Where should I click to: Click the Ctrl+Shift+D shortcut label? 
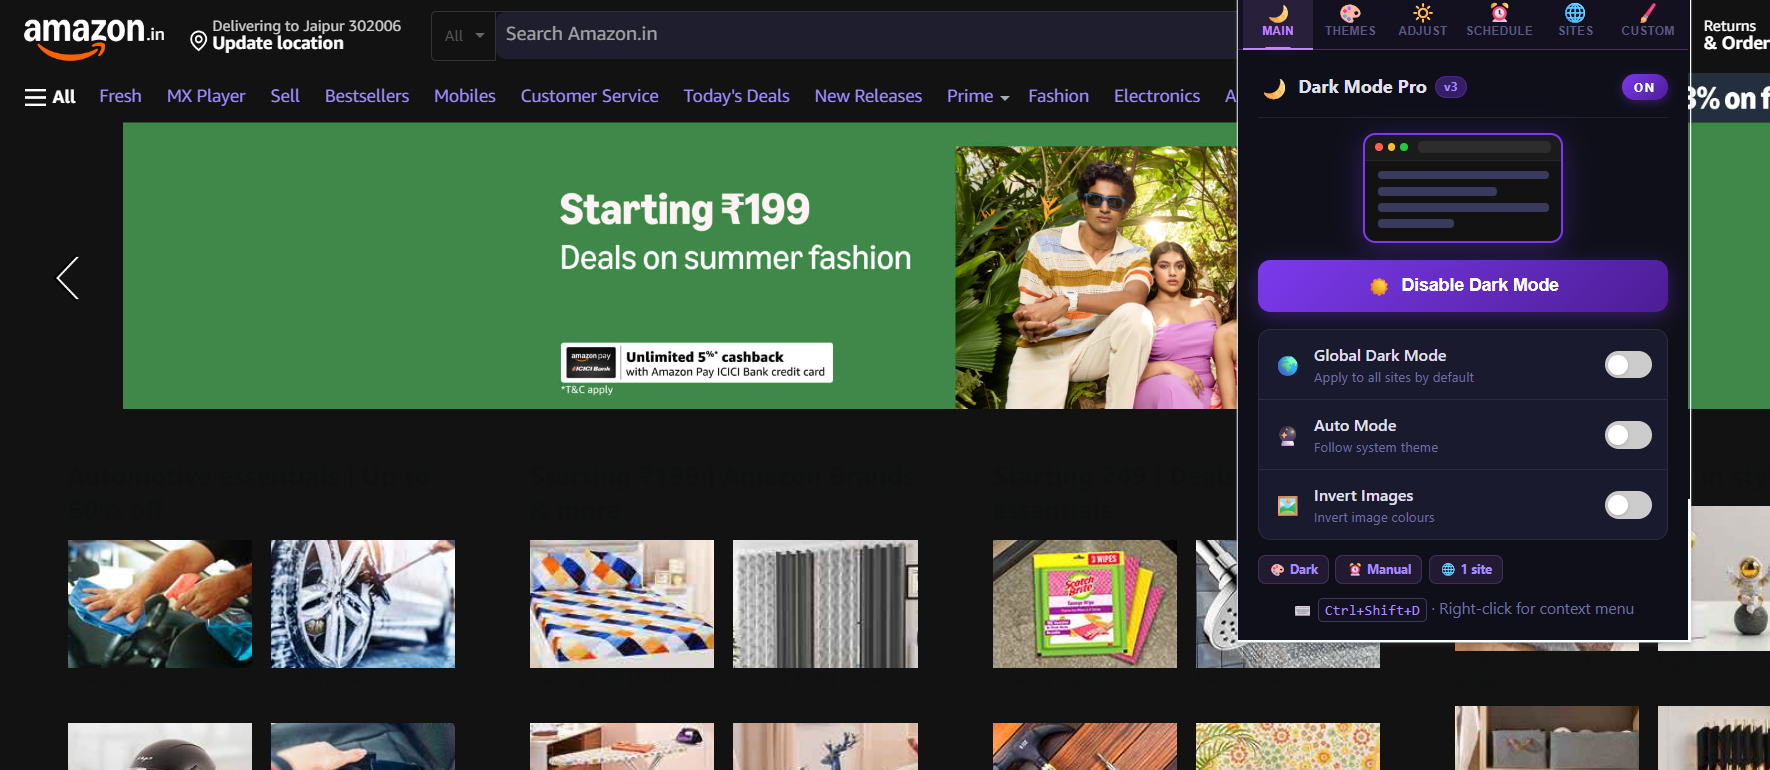[x=1372, y=610]
